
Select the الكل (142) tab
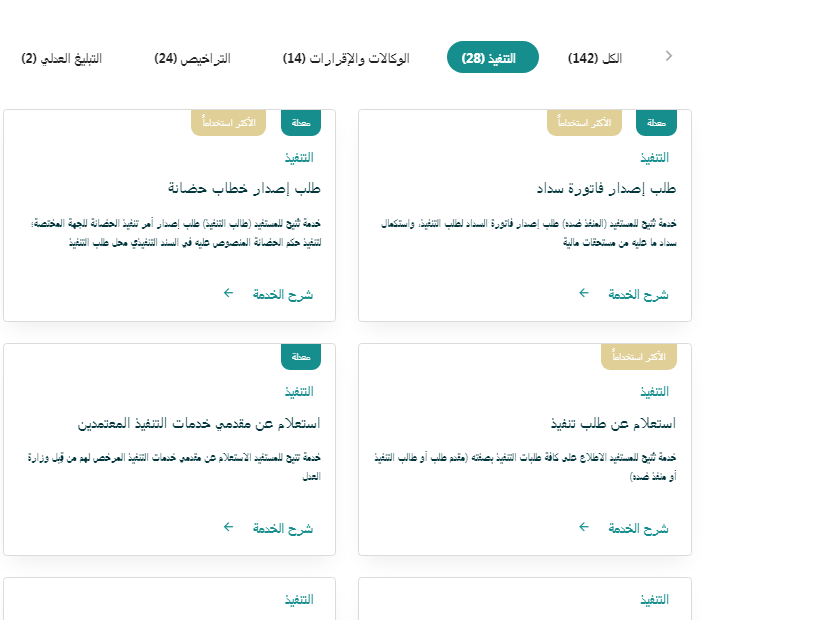[x=594, y=58]
